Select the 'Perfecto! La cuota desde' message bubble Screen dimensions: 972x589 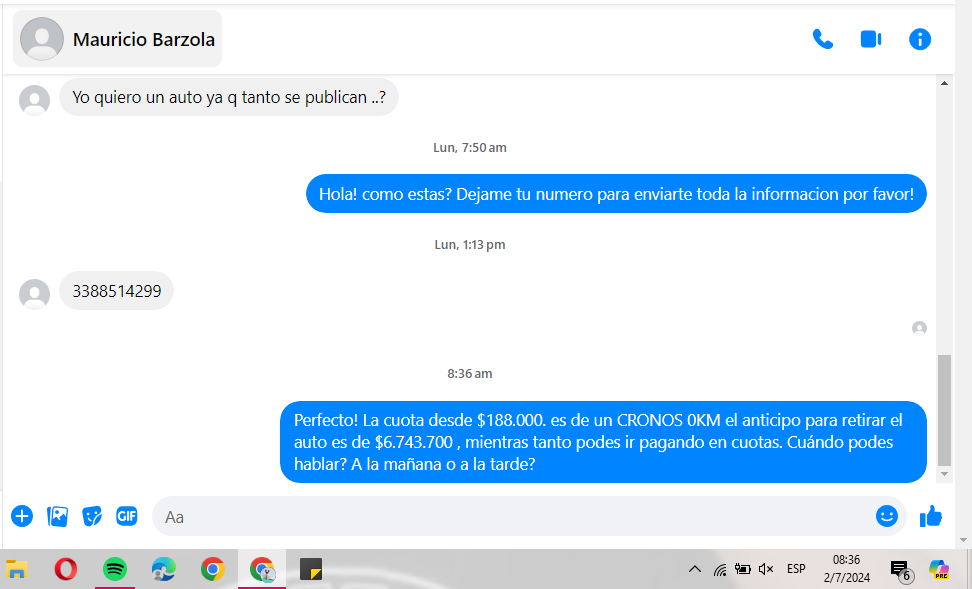(x=603, y=442)
